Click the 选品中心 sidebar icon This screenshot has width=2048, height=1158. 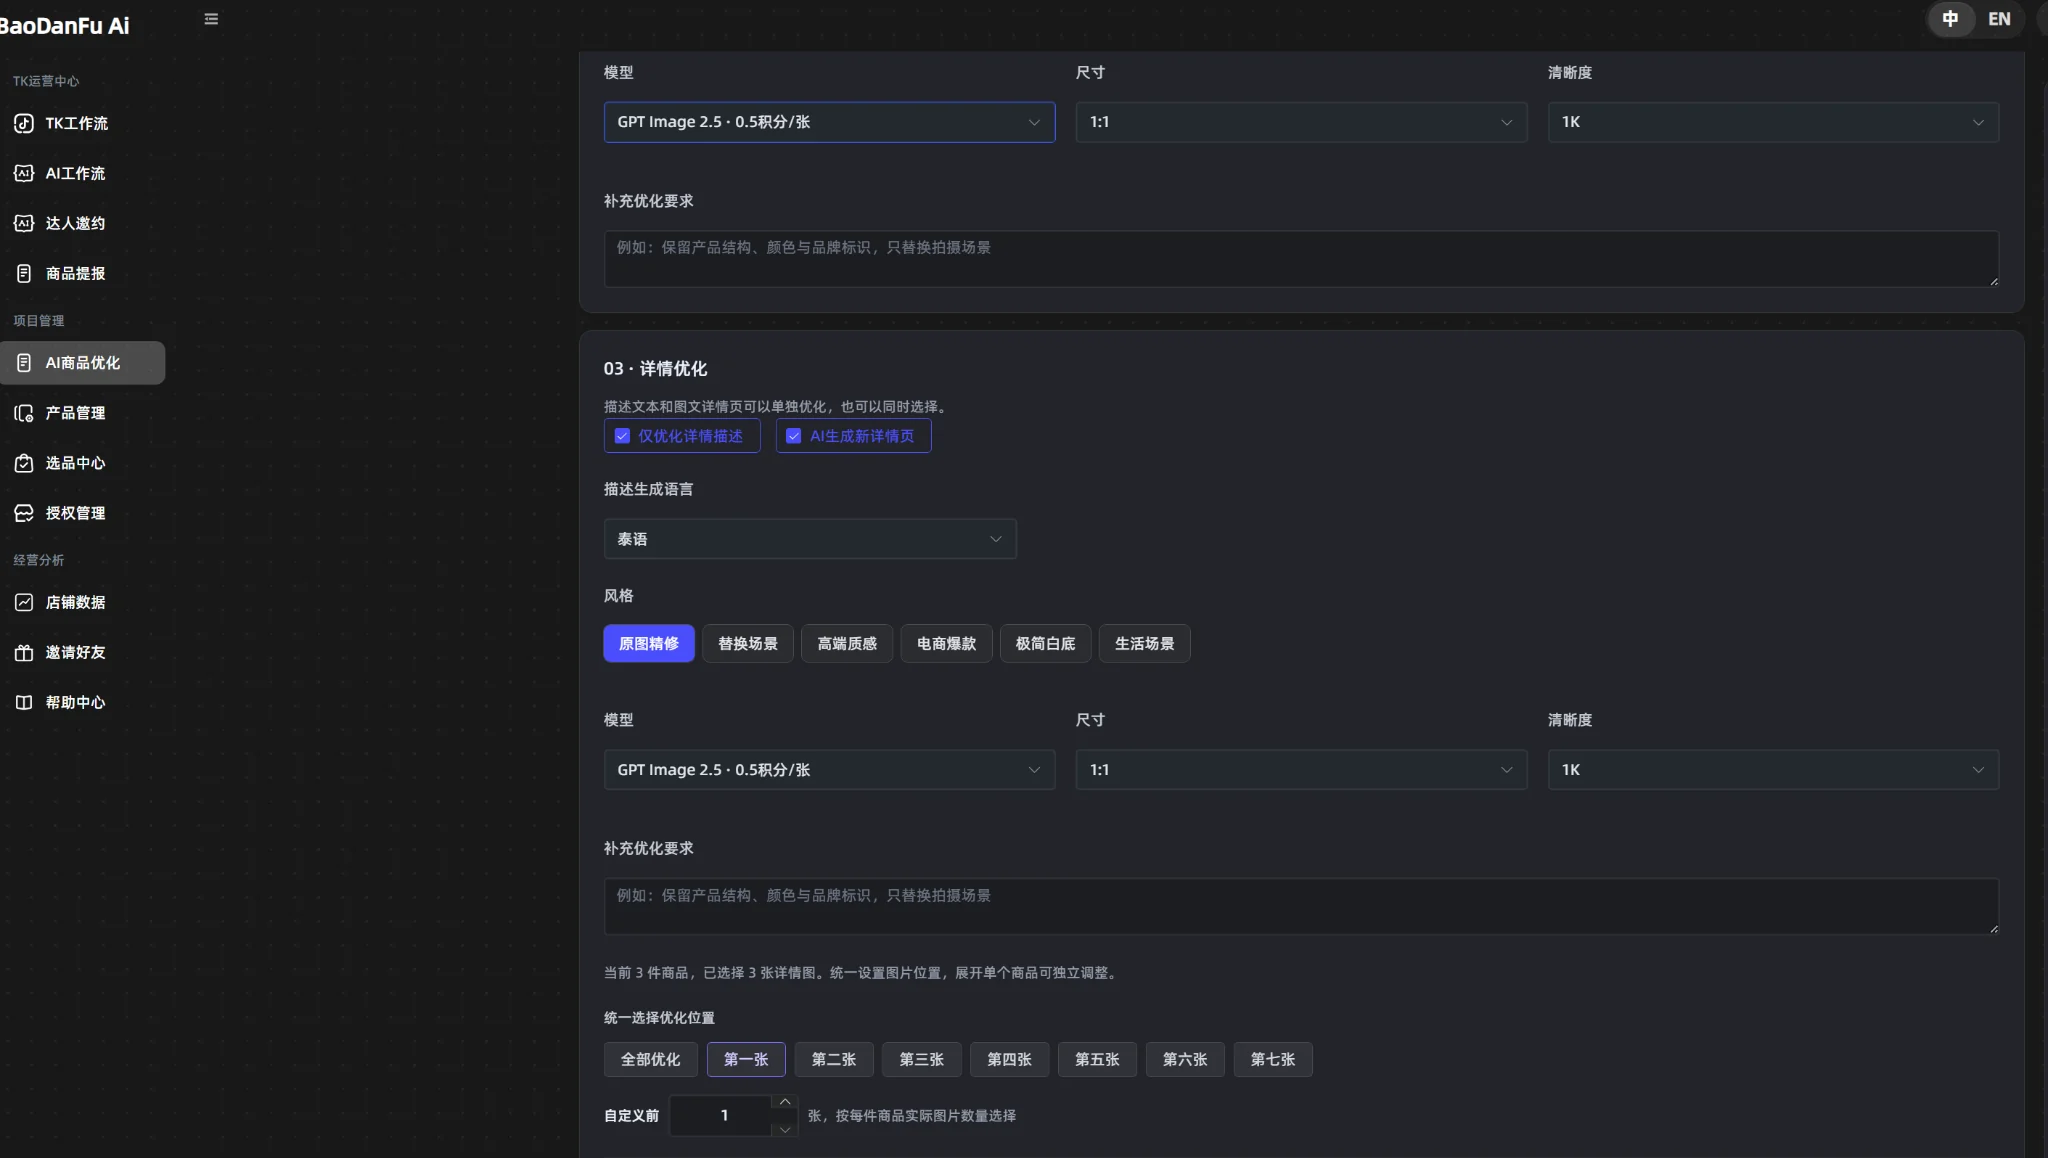point(24,463)
